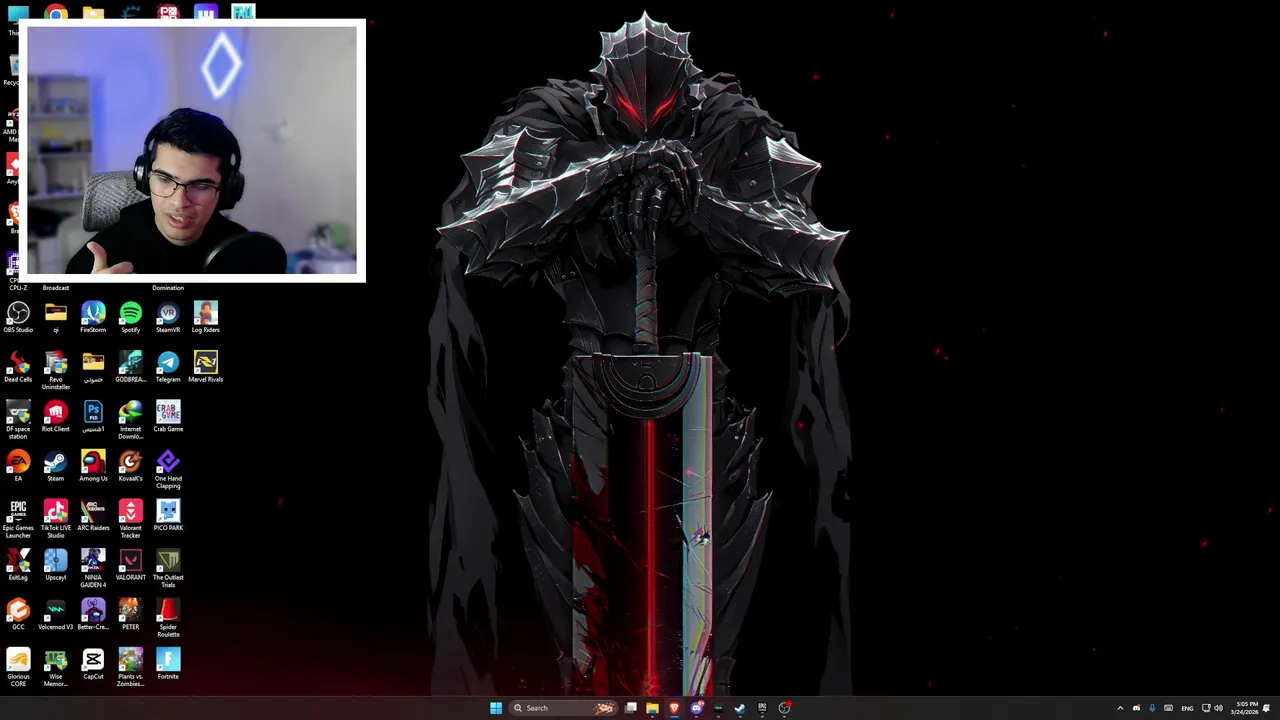This screenshot has width=1280, height=720.
Task: Open the Epic Games Launcher desktop icon
Action: [18, 516]
